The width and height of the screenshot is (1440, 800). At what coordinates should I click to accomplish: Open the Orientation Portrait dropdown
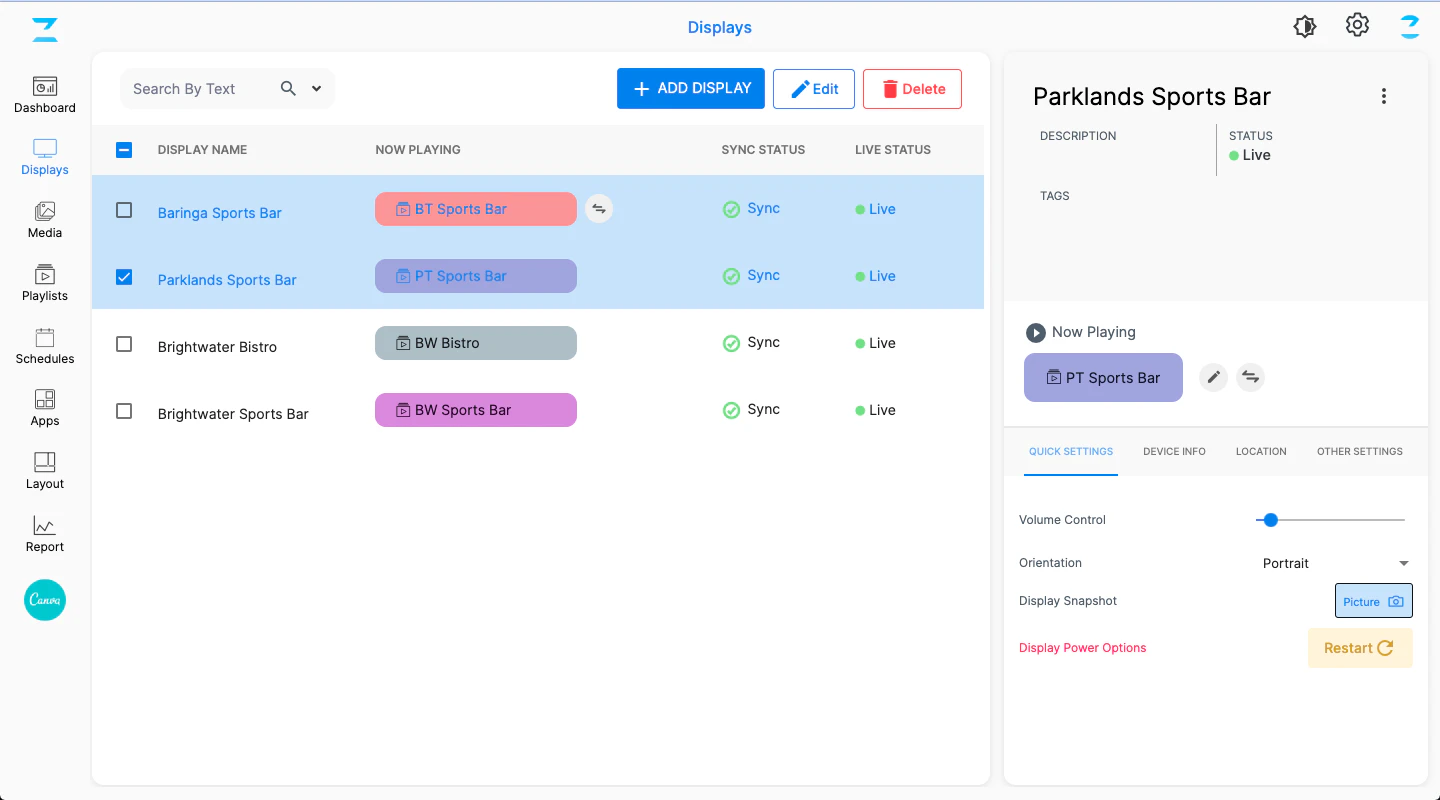pos(1335,563)
